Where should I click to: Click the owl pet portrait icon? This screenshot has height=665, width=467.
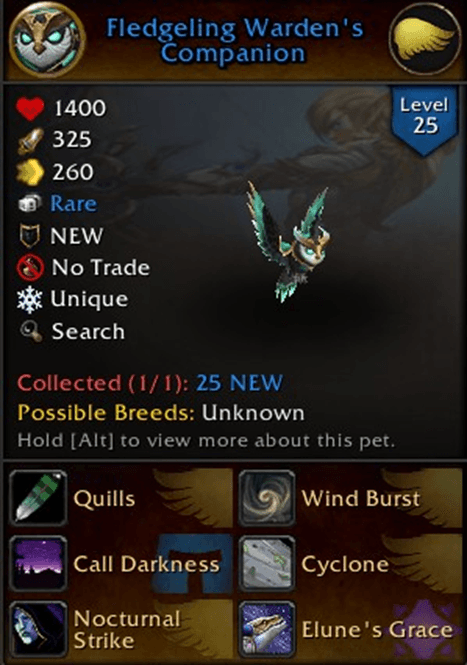(47, 39)
